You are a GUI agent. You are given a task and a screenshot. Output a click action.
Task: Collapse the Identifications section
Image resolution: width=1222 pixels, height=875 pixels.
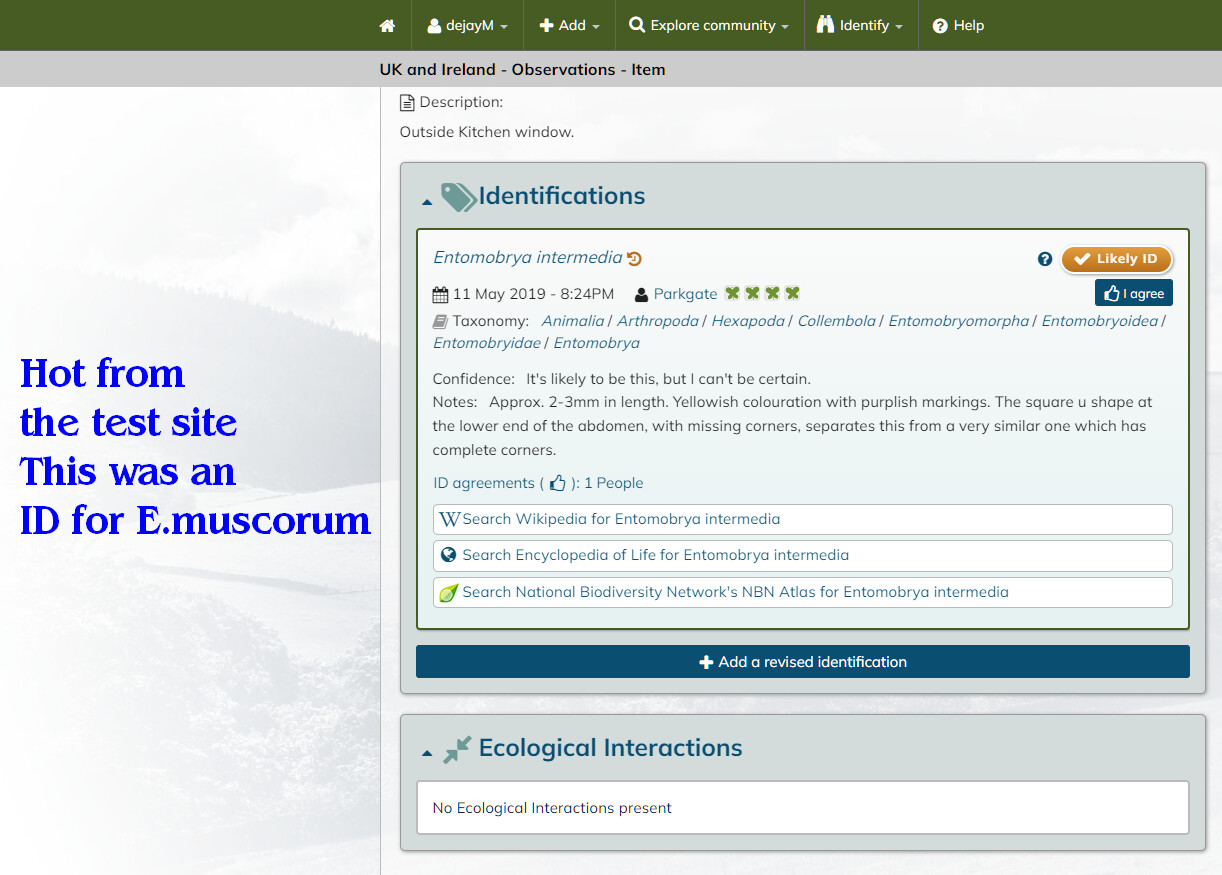pos(427,201)
